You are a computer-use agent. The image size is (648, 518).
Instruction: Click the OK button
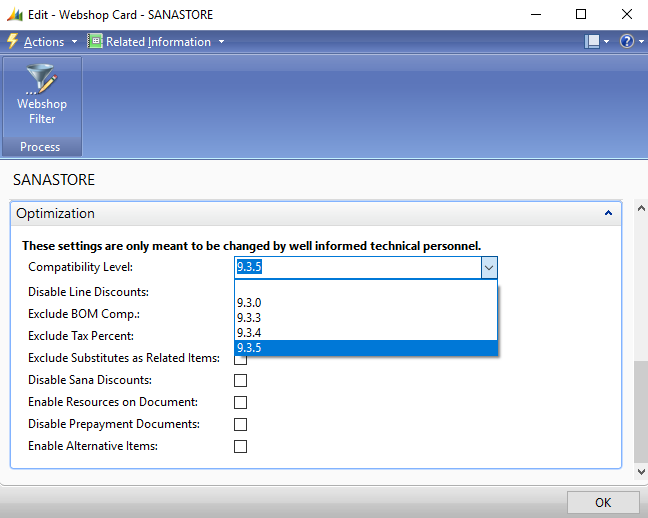pos(603,502)
